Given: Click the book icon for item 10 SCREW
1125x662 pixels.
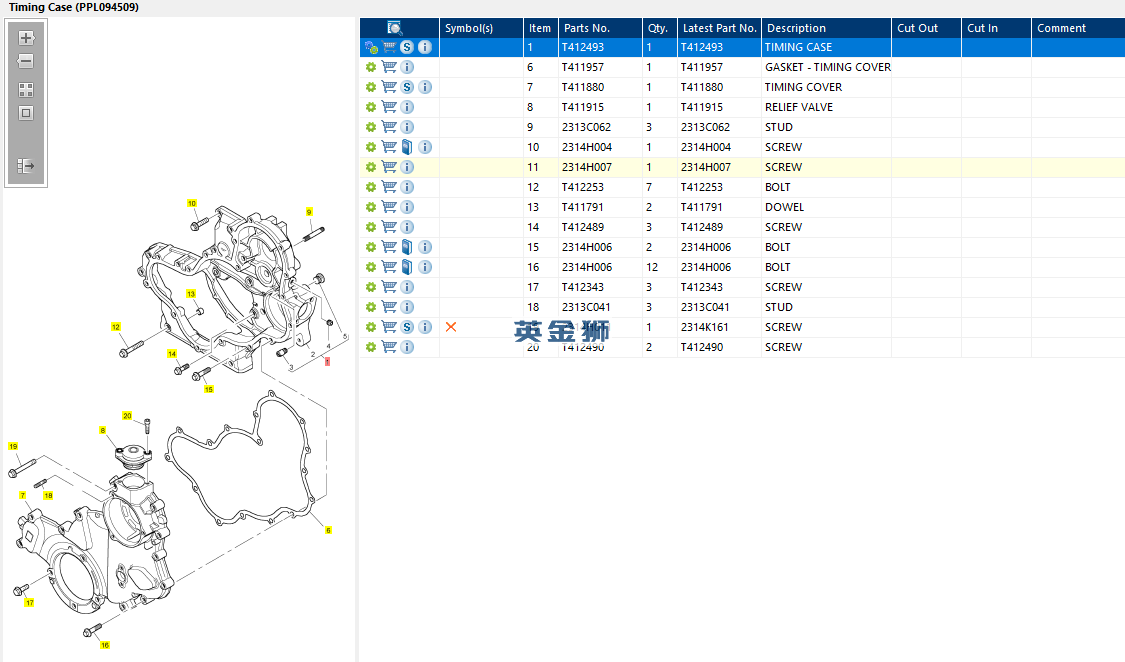Looking at the screenshot, I should [x=407, y=147].
